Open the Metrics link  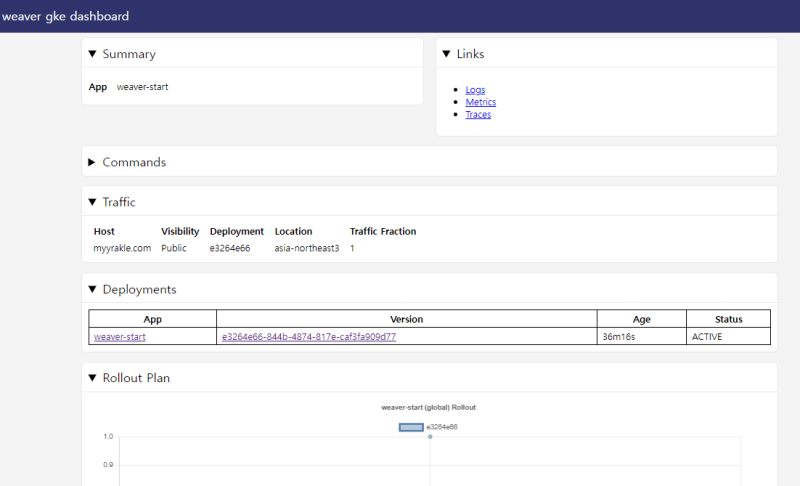click(x=480, y=102)
